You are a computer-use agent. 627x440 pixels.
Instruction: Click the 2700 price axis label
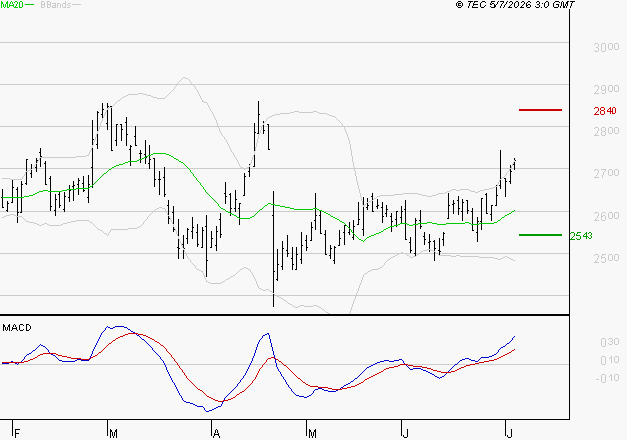coord(606,173)
